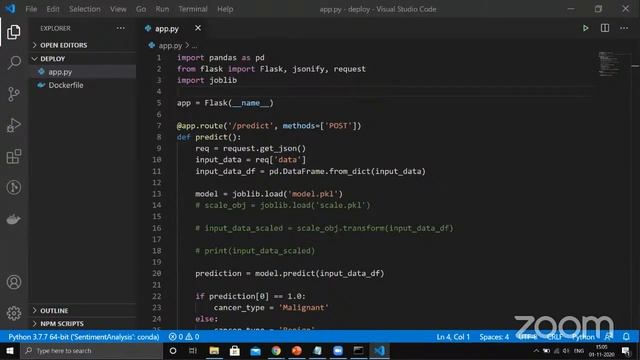Viewport: 640px width, 360px height.
Task: Click app.py in the breadcrumb bar
Action: pyautogui.click(x=170, y=45)
